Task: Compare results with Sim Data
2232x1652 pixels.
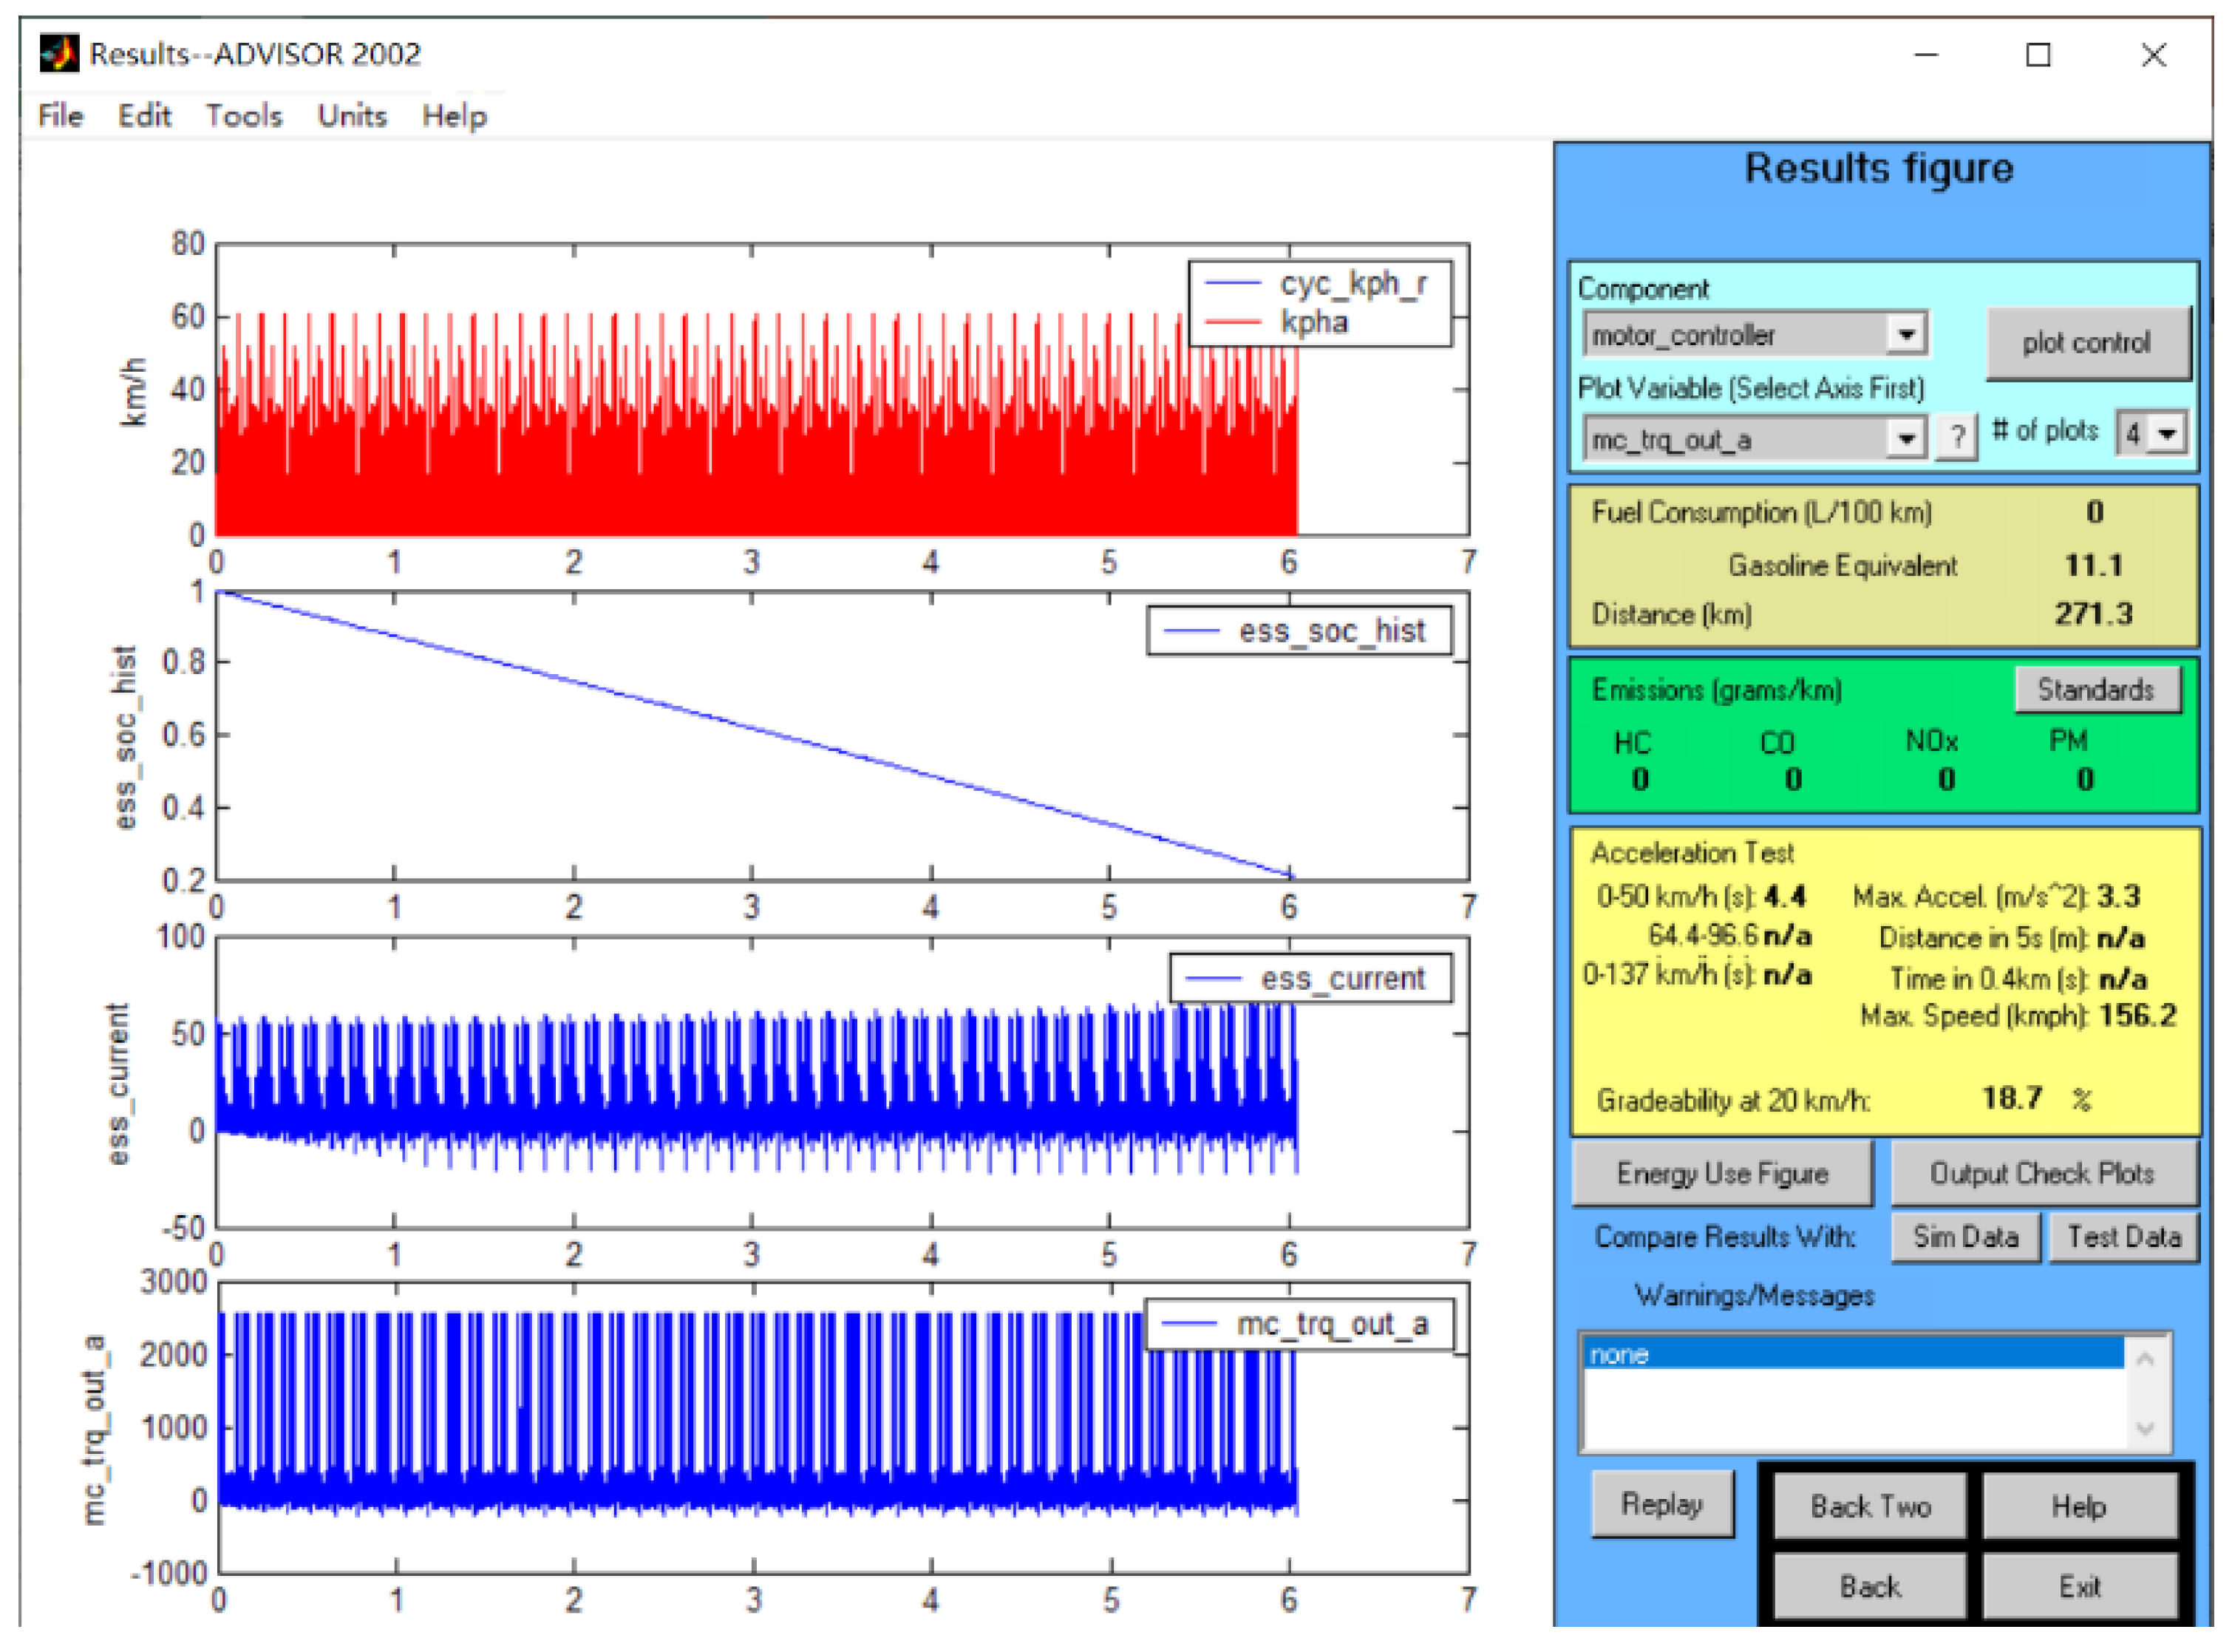Action: tap(1965, 1237)
